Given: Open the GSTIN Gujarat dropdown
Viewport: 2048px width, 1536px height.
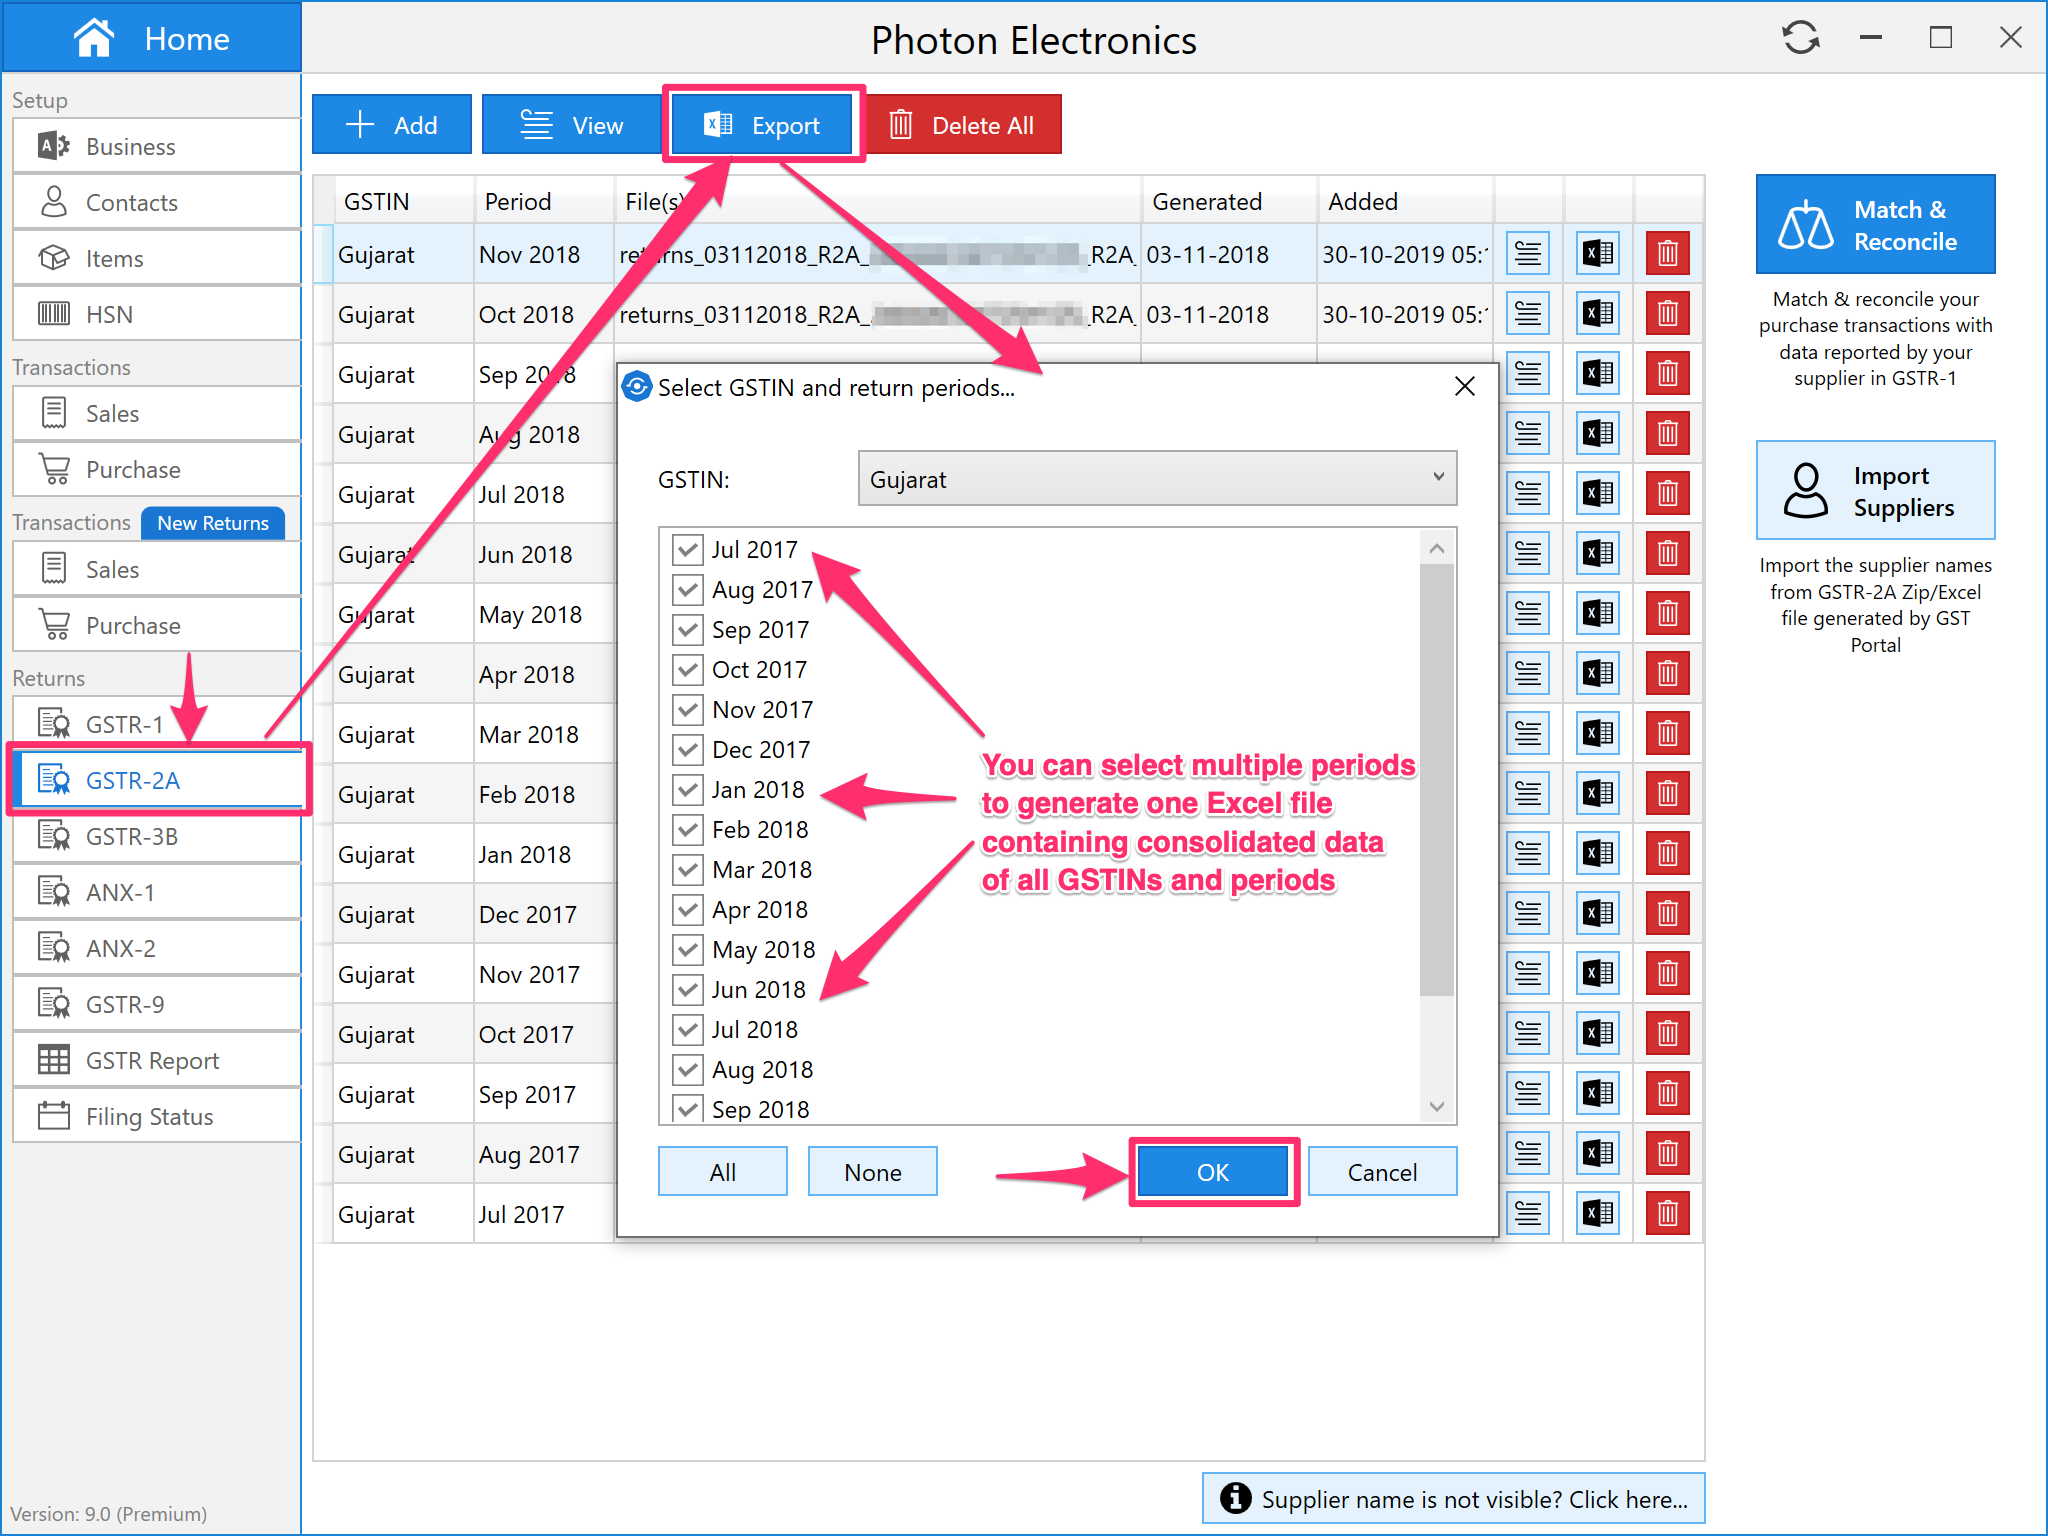Looking at the screenshot, I should pos(1156,479).
